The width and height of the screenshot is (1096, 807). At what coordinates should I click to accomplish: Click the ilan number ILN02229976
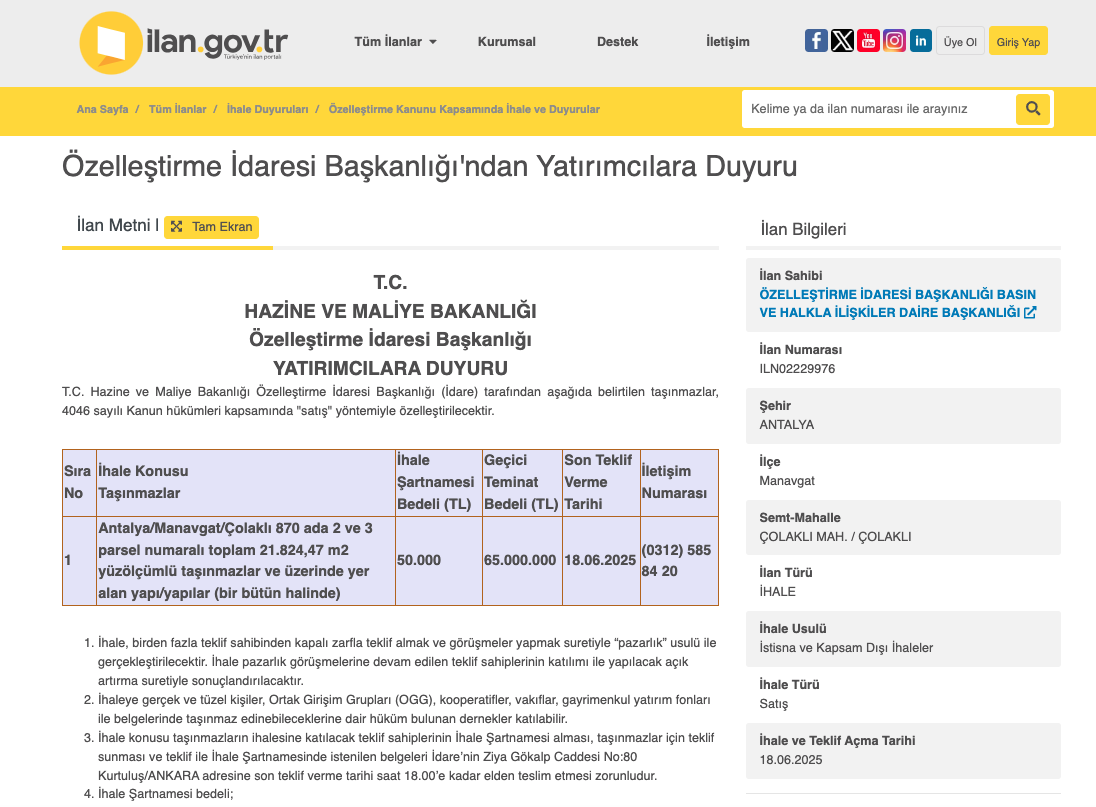pos(797,369)
